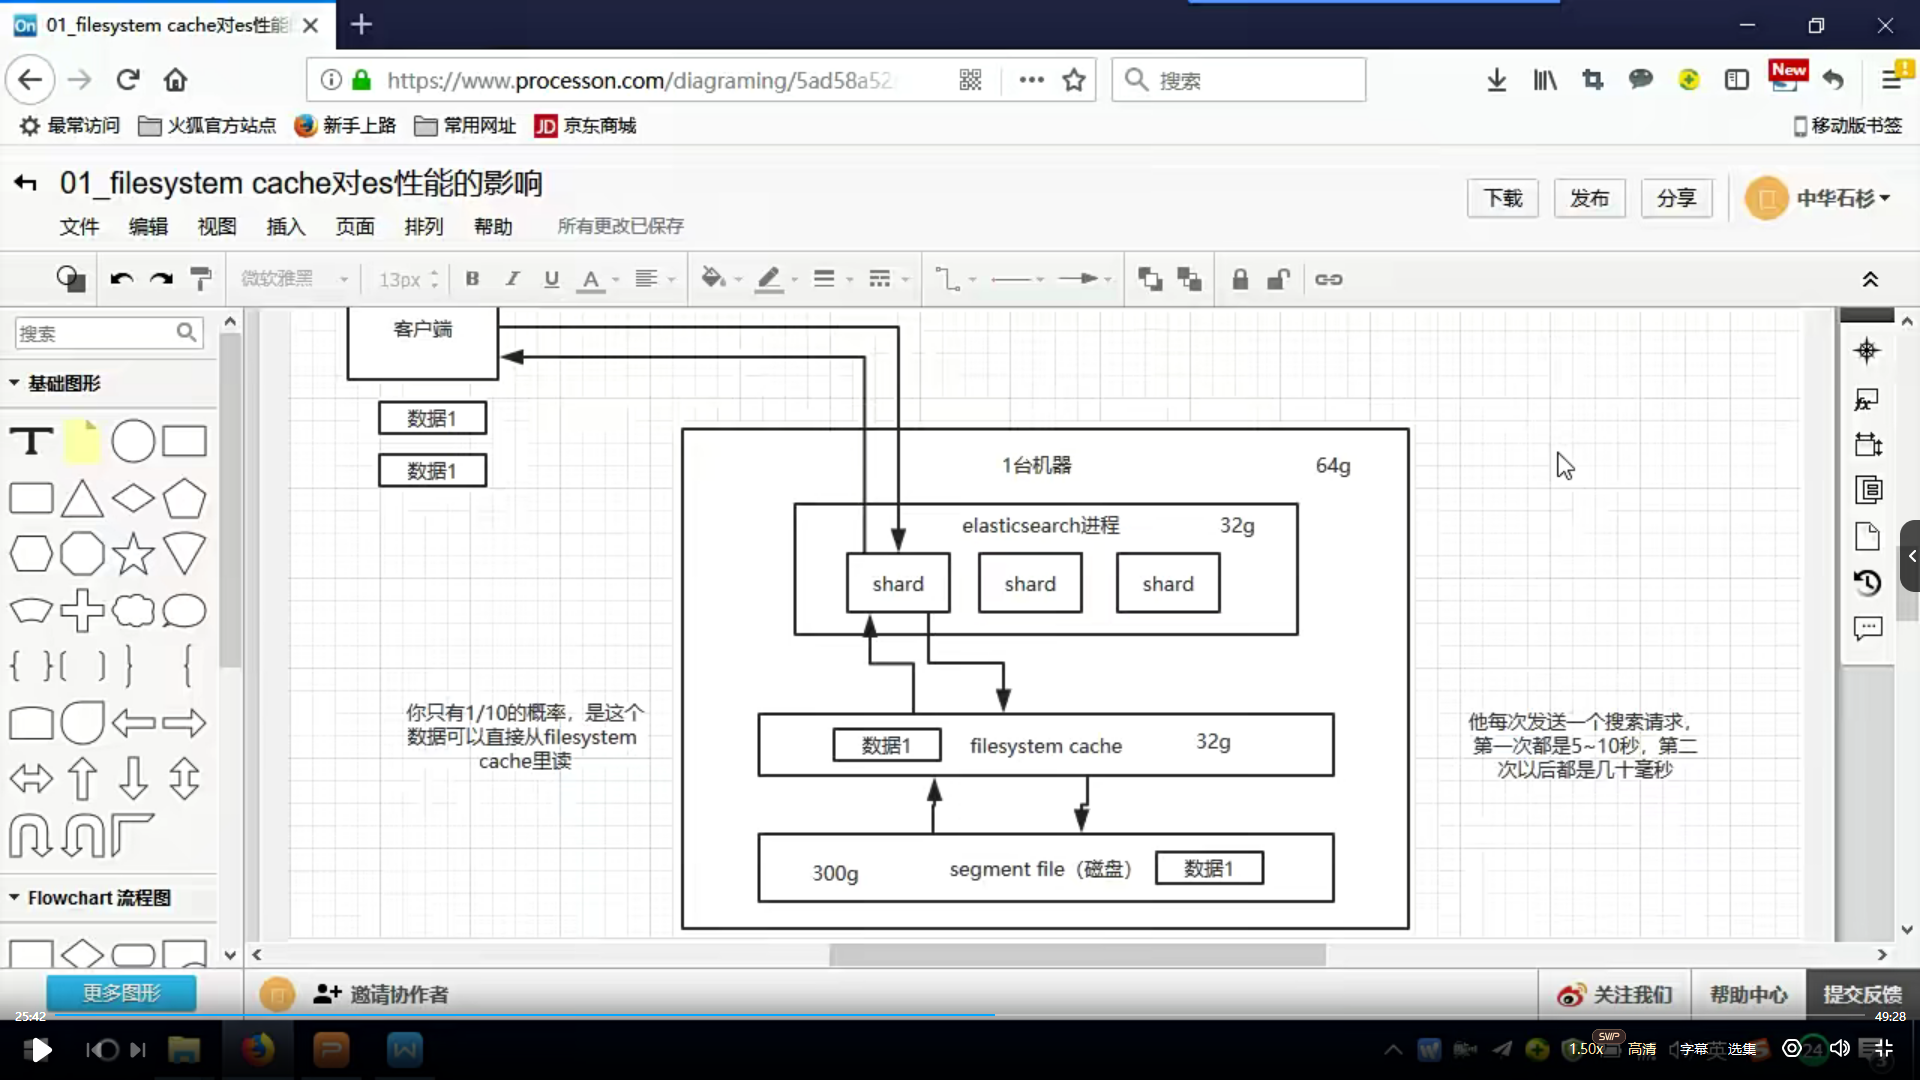Image resolution: width=1920 pixels, height=1080 pixels.
Task: Click the font name dropdown 微软雅黑
Action: click(291, 278)
